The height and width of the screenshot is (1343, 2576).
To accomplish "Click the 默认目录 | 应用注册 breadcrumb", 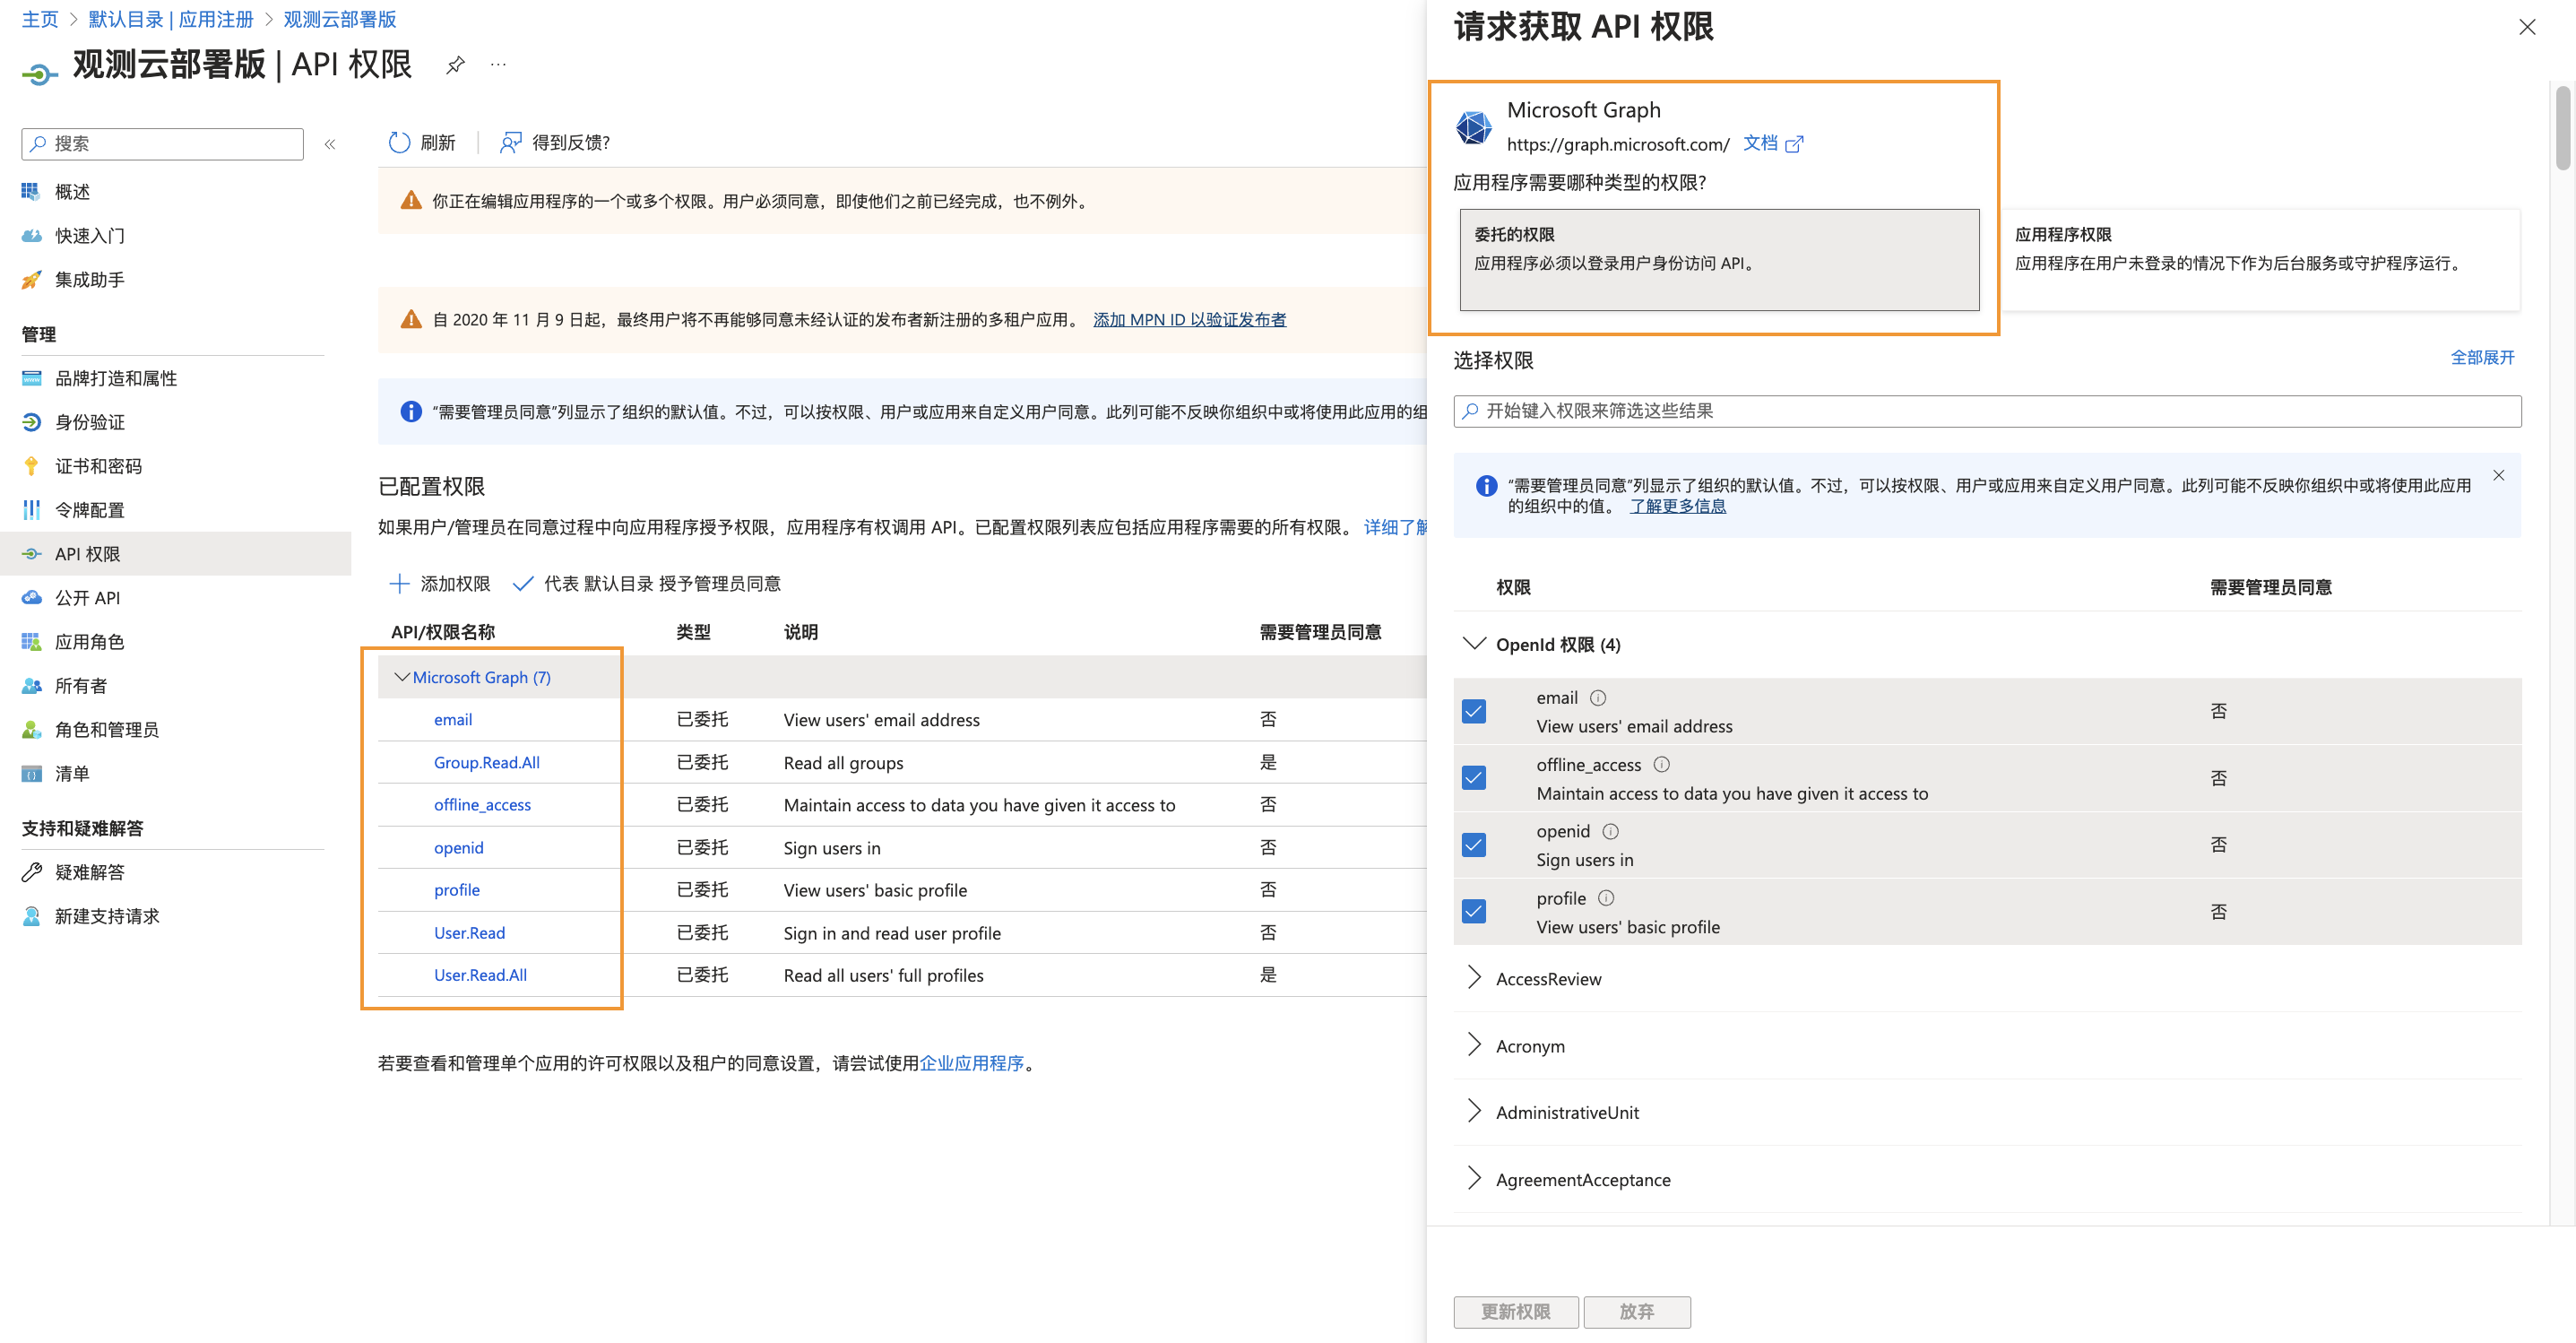I will coord(170,20).
